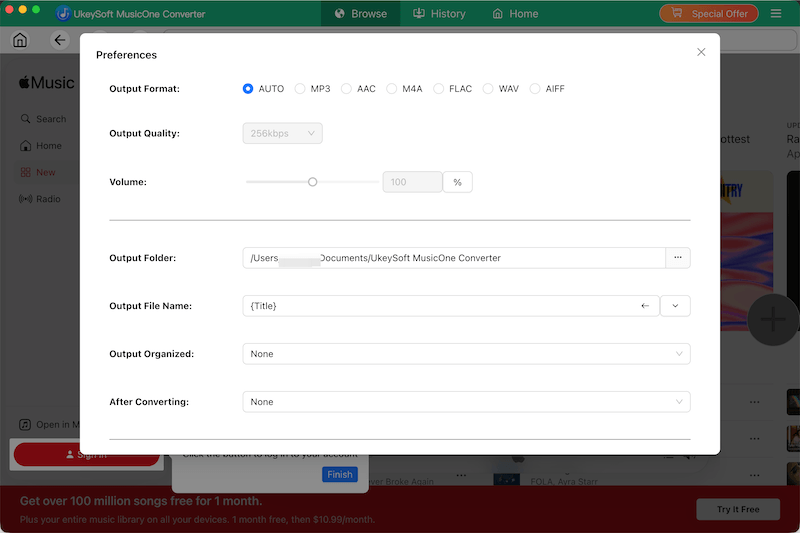Viewport: 800px width, 533px height.
Task: Click the Apple Music logo
Action: 46,83
